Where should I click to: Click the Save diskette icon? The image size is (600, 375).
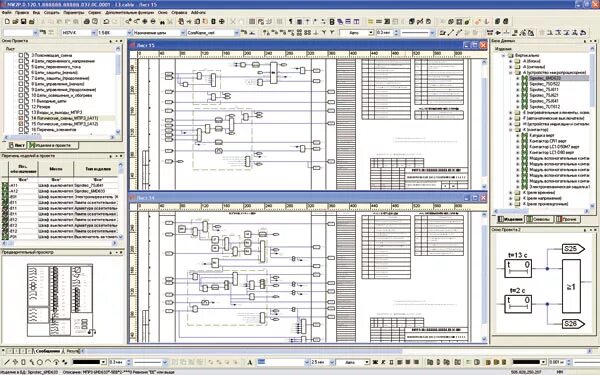point(23,21)
